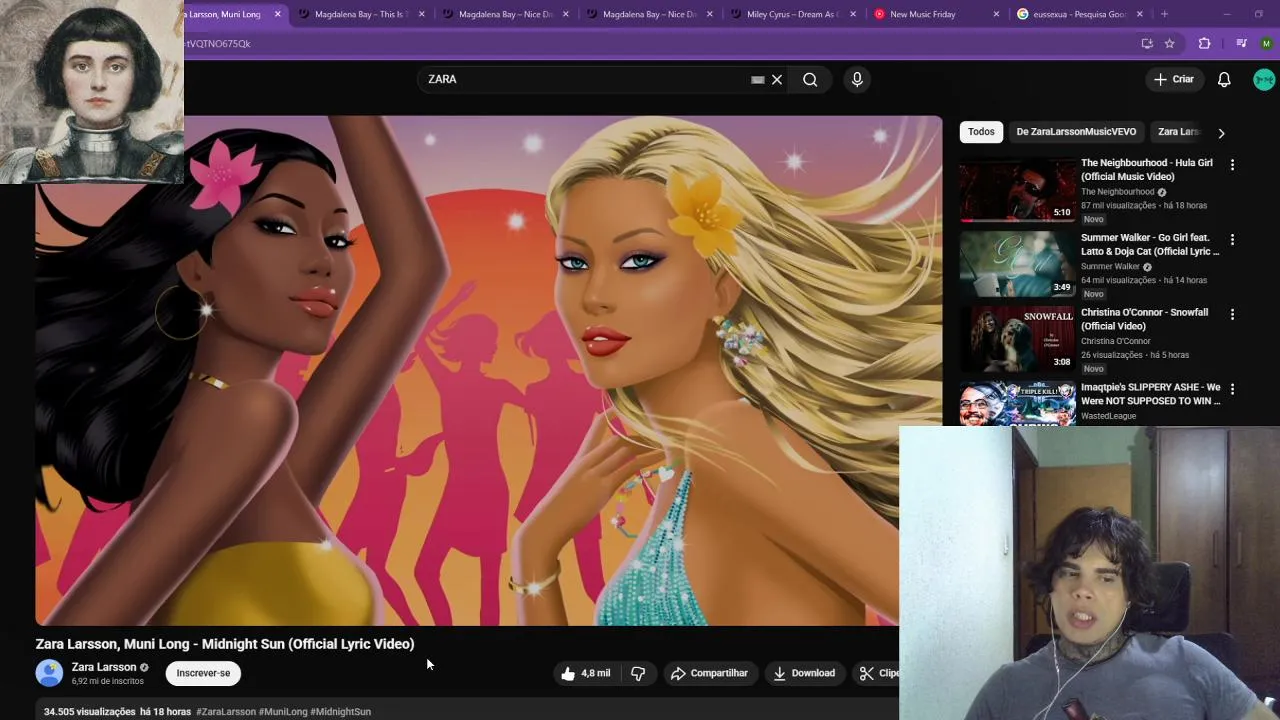Open 'Christina O'Connor - Snowfall' title
1280x720 pixels.
pyautogui.click(x=1144, y=319)
